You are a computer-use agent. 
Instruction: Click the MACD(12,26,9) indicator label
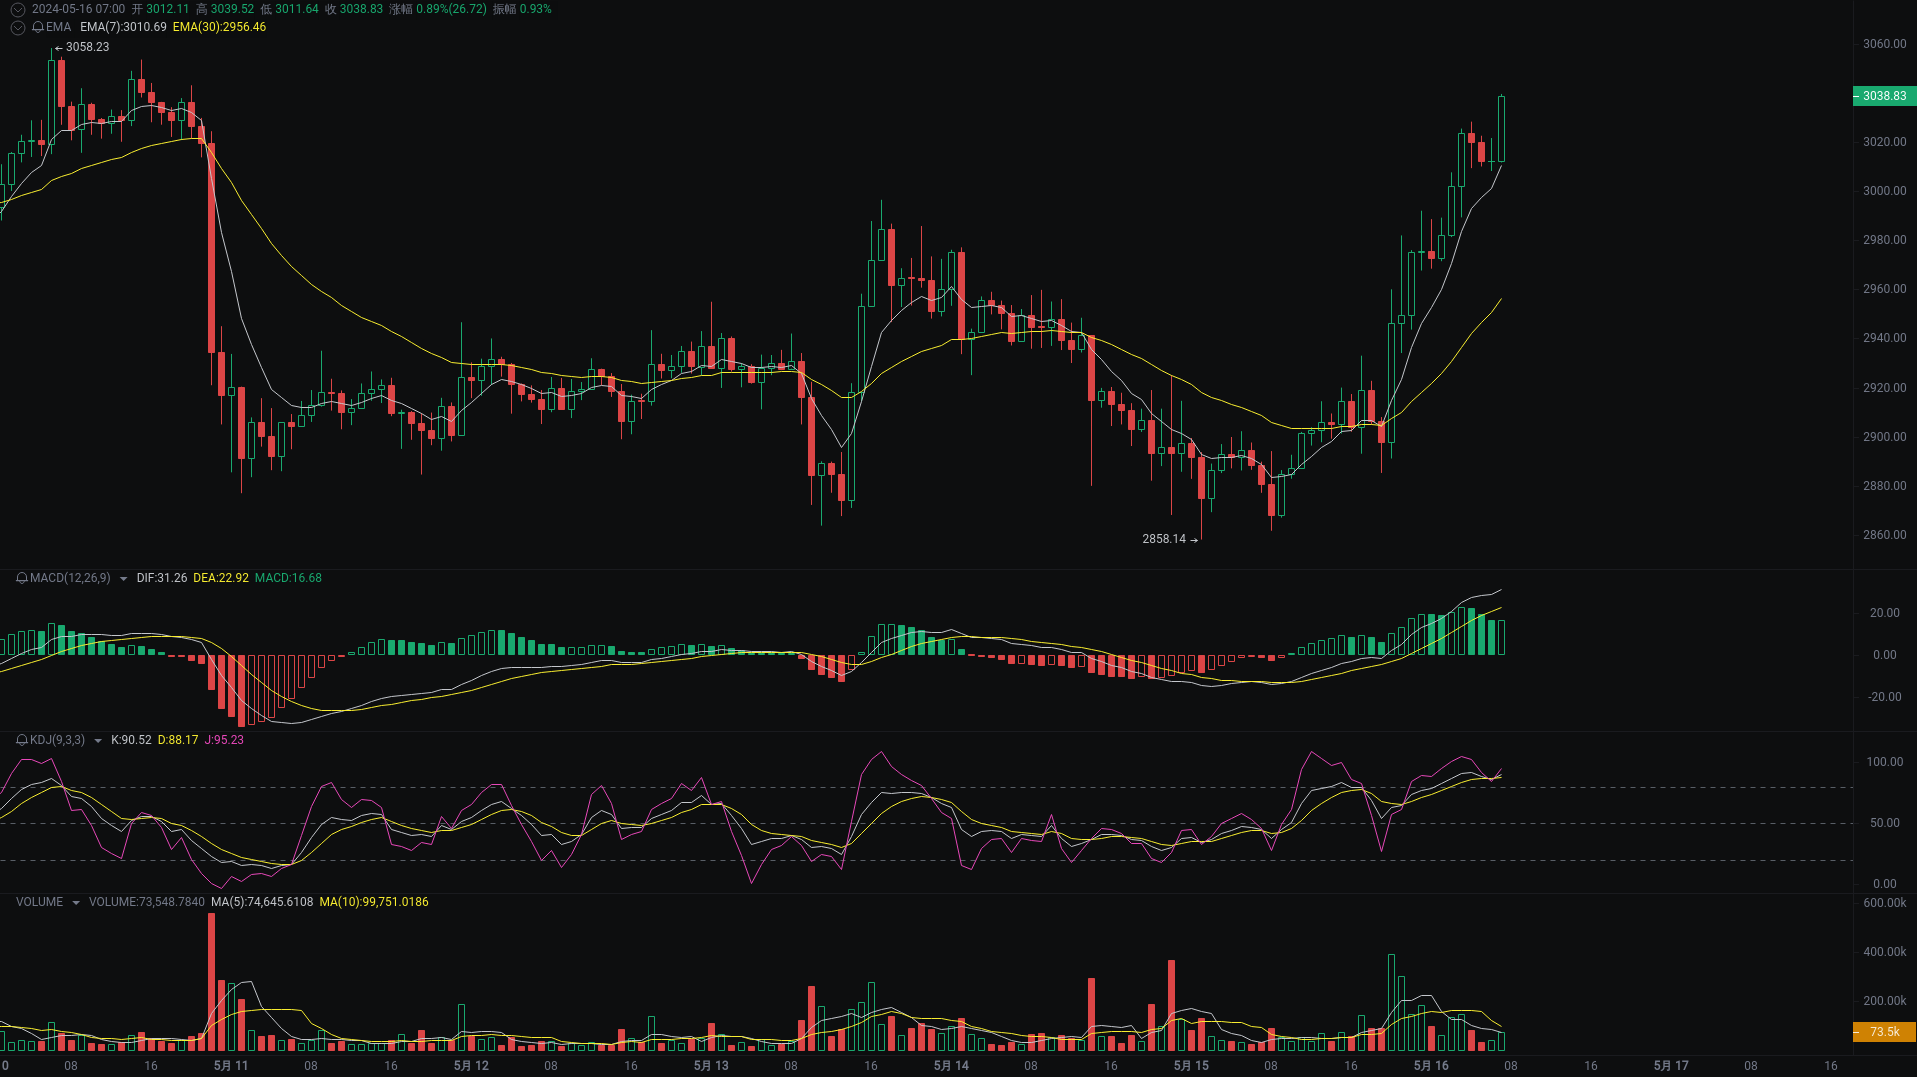pyautogui.click(x=69, y=578)
